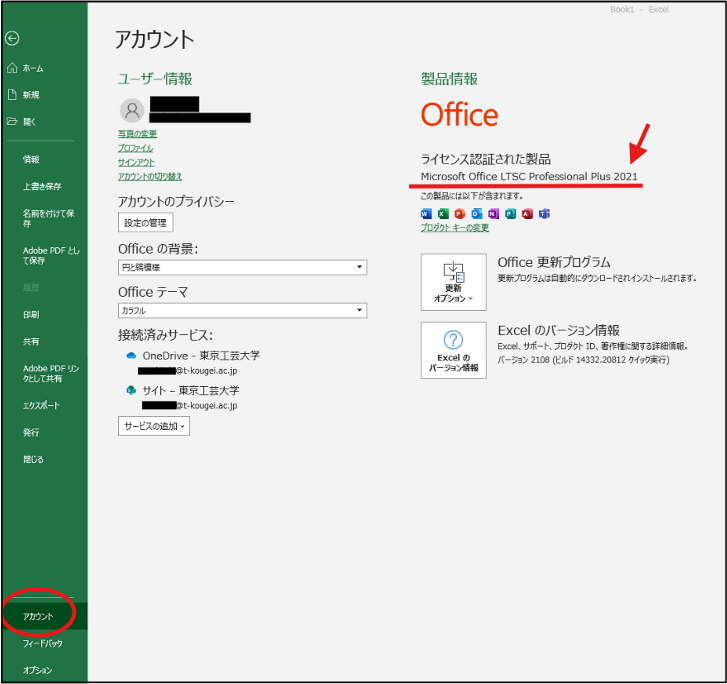This screenshot has height=684, width=727.
Task: Select 発行 in the sidebar
Action: click(x=32, y=433)
